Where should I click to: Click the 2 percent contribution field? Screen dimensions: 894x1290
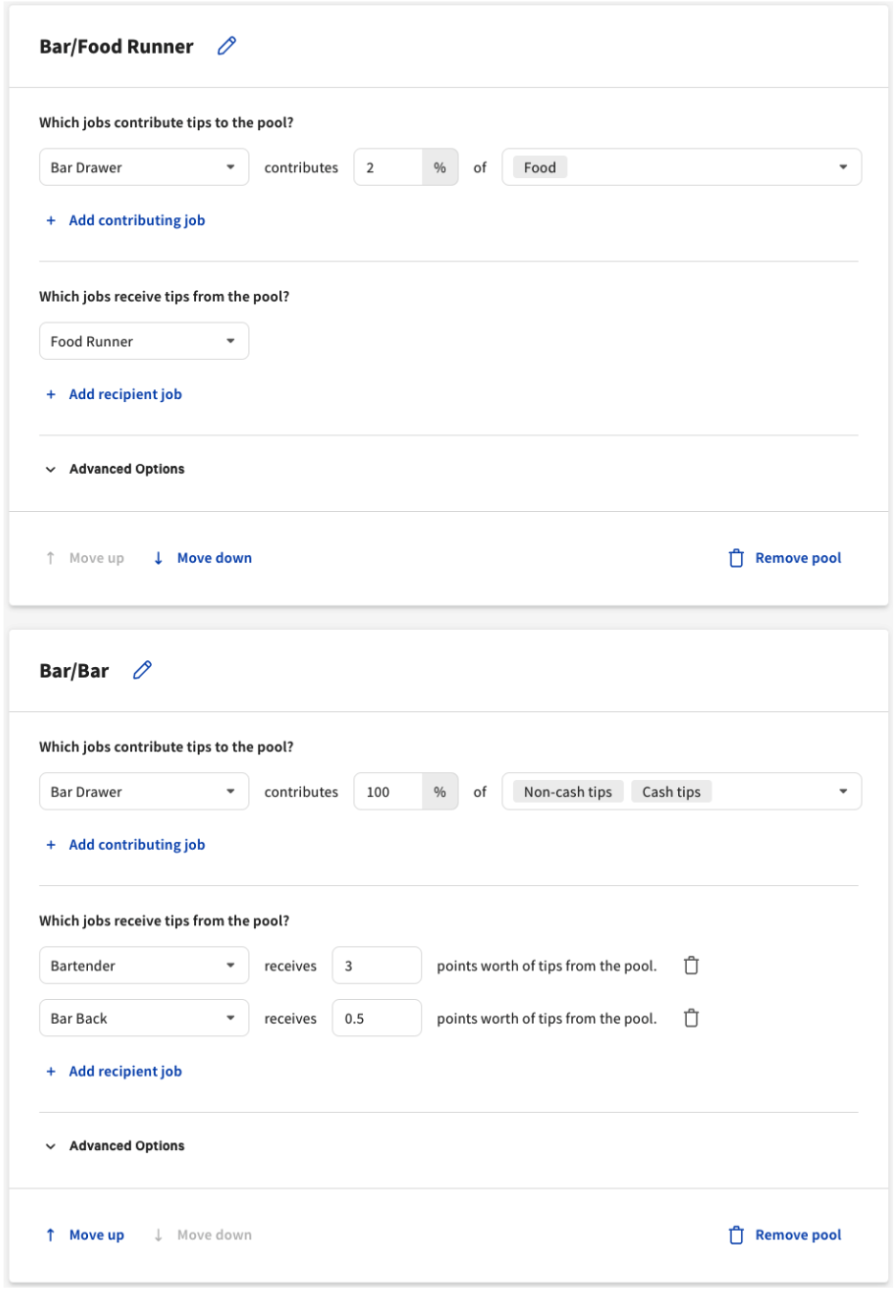click(388, 168)
